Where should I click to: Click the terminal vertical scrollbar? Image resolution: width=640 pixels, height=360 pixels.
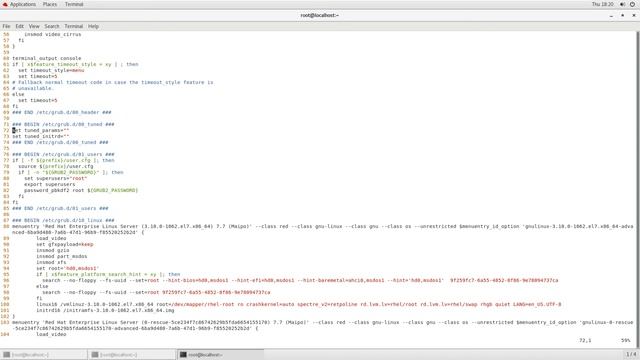click(638, 190)
